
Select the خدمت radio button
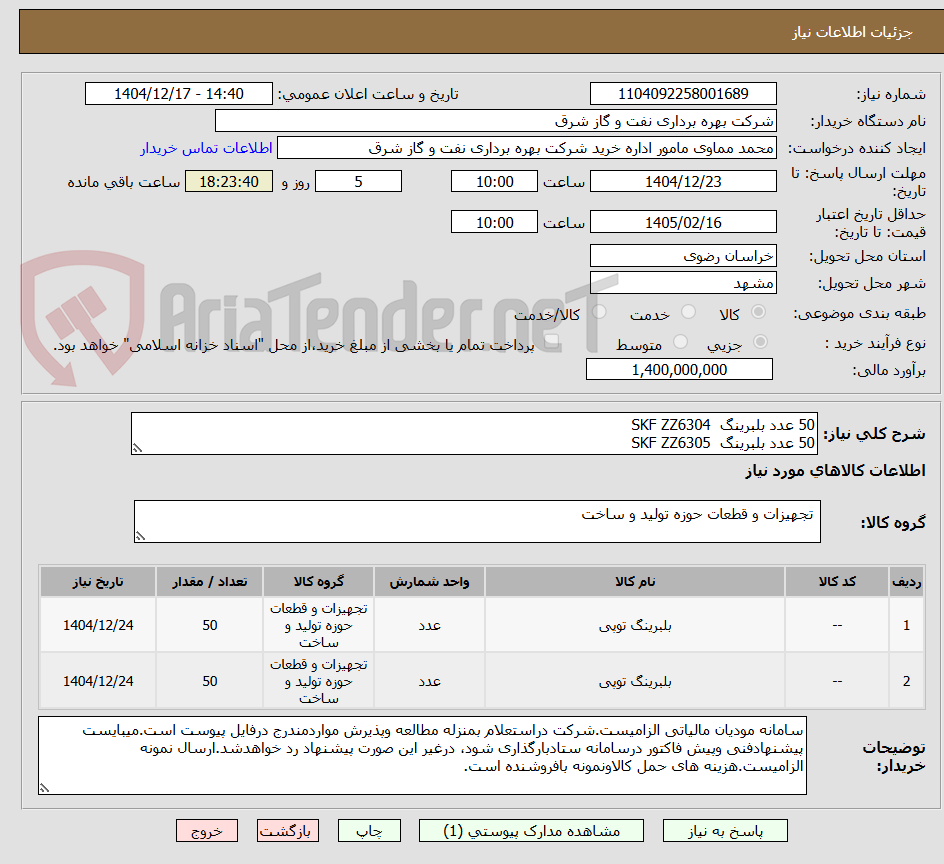[688, 312]
